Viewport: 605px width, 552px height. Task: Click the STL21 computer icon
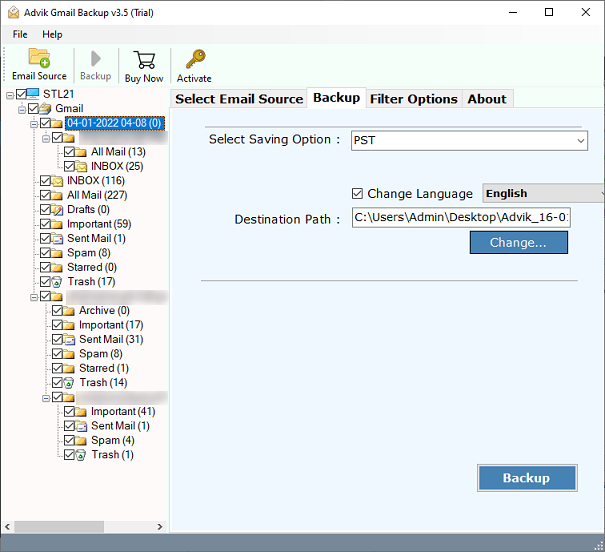pos(33,94)
